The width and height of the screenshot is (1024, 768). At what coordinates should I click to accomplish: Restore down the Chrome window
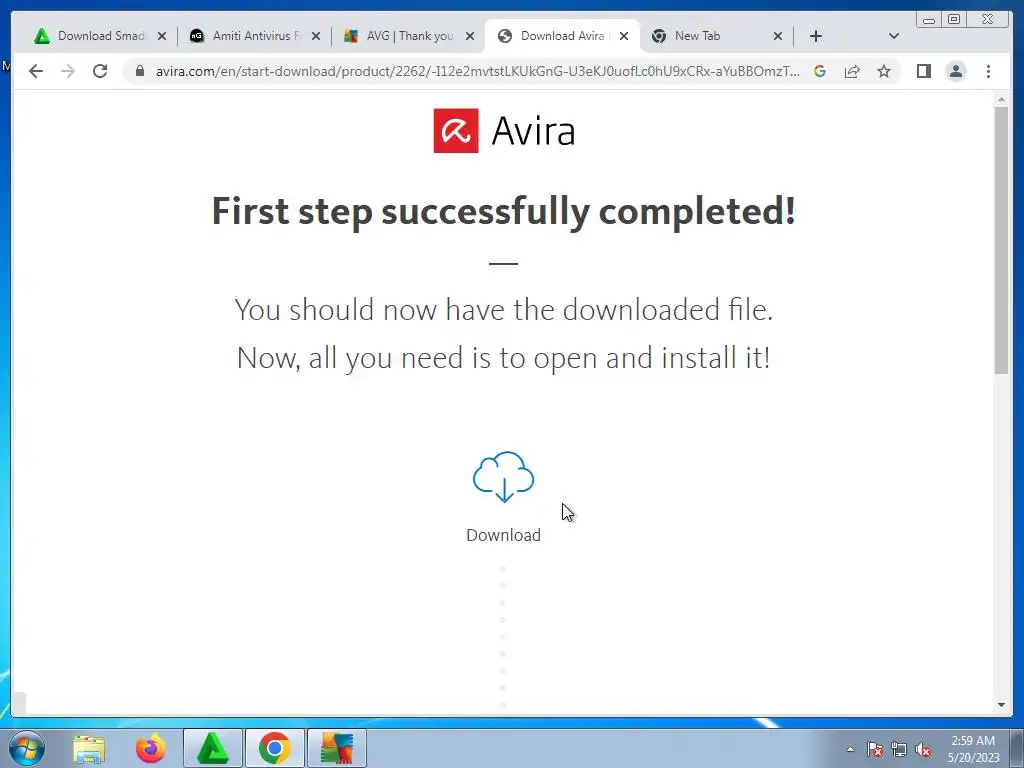point(953,19)
